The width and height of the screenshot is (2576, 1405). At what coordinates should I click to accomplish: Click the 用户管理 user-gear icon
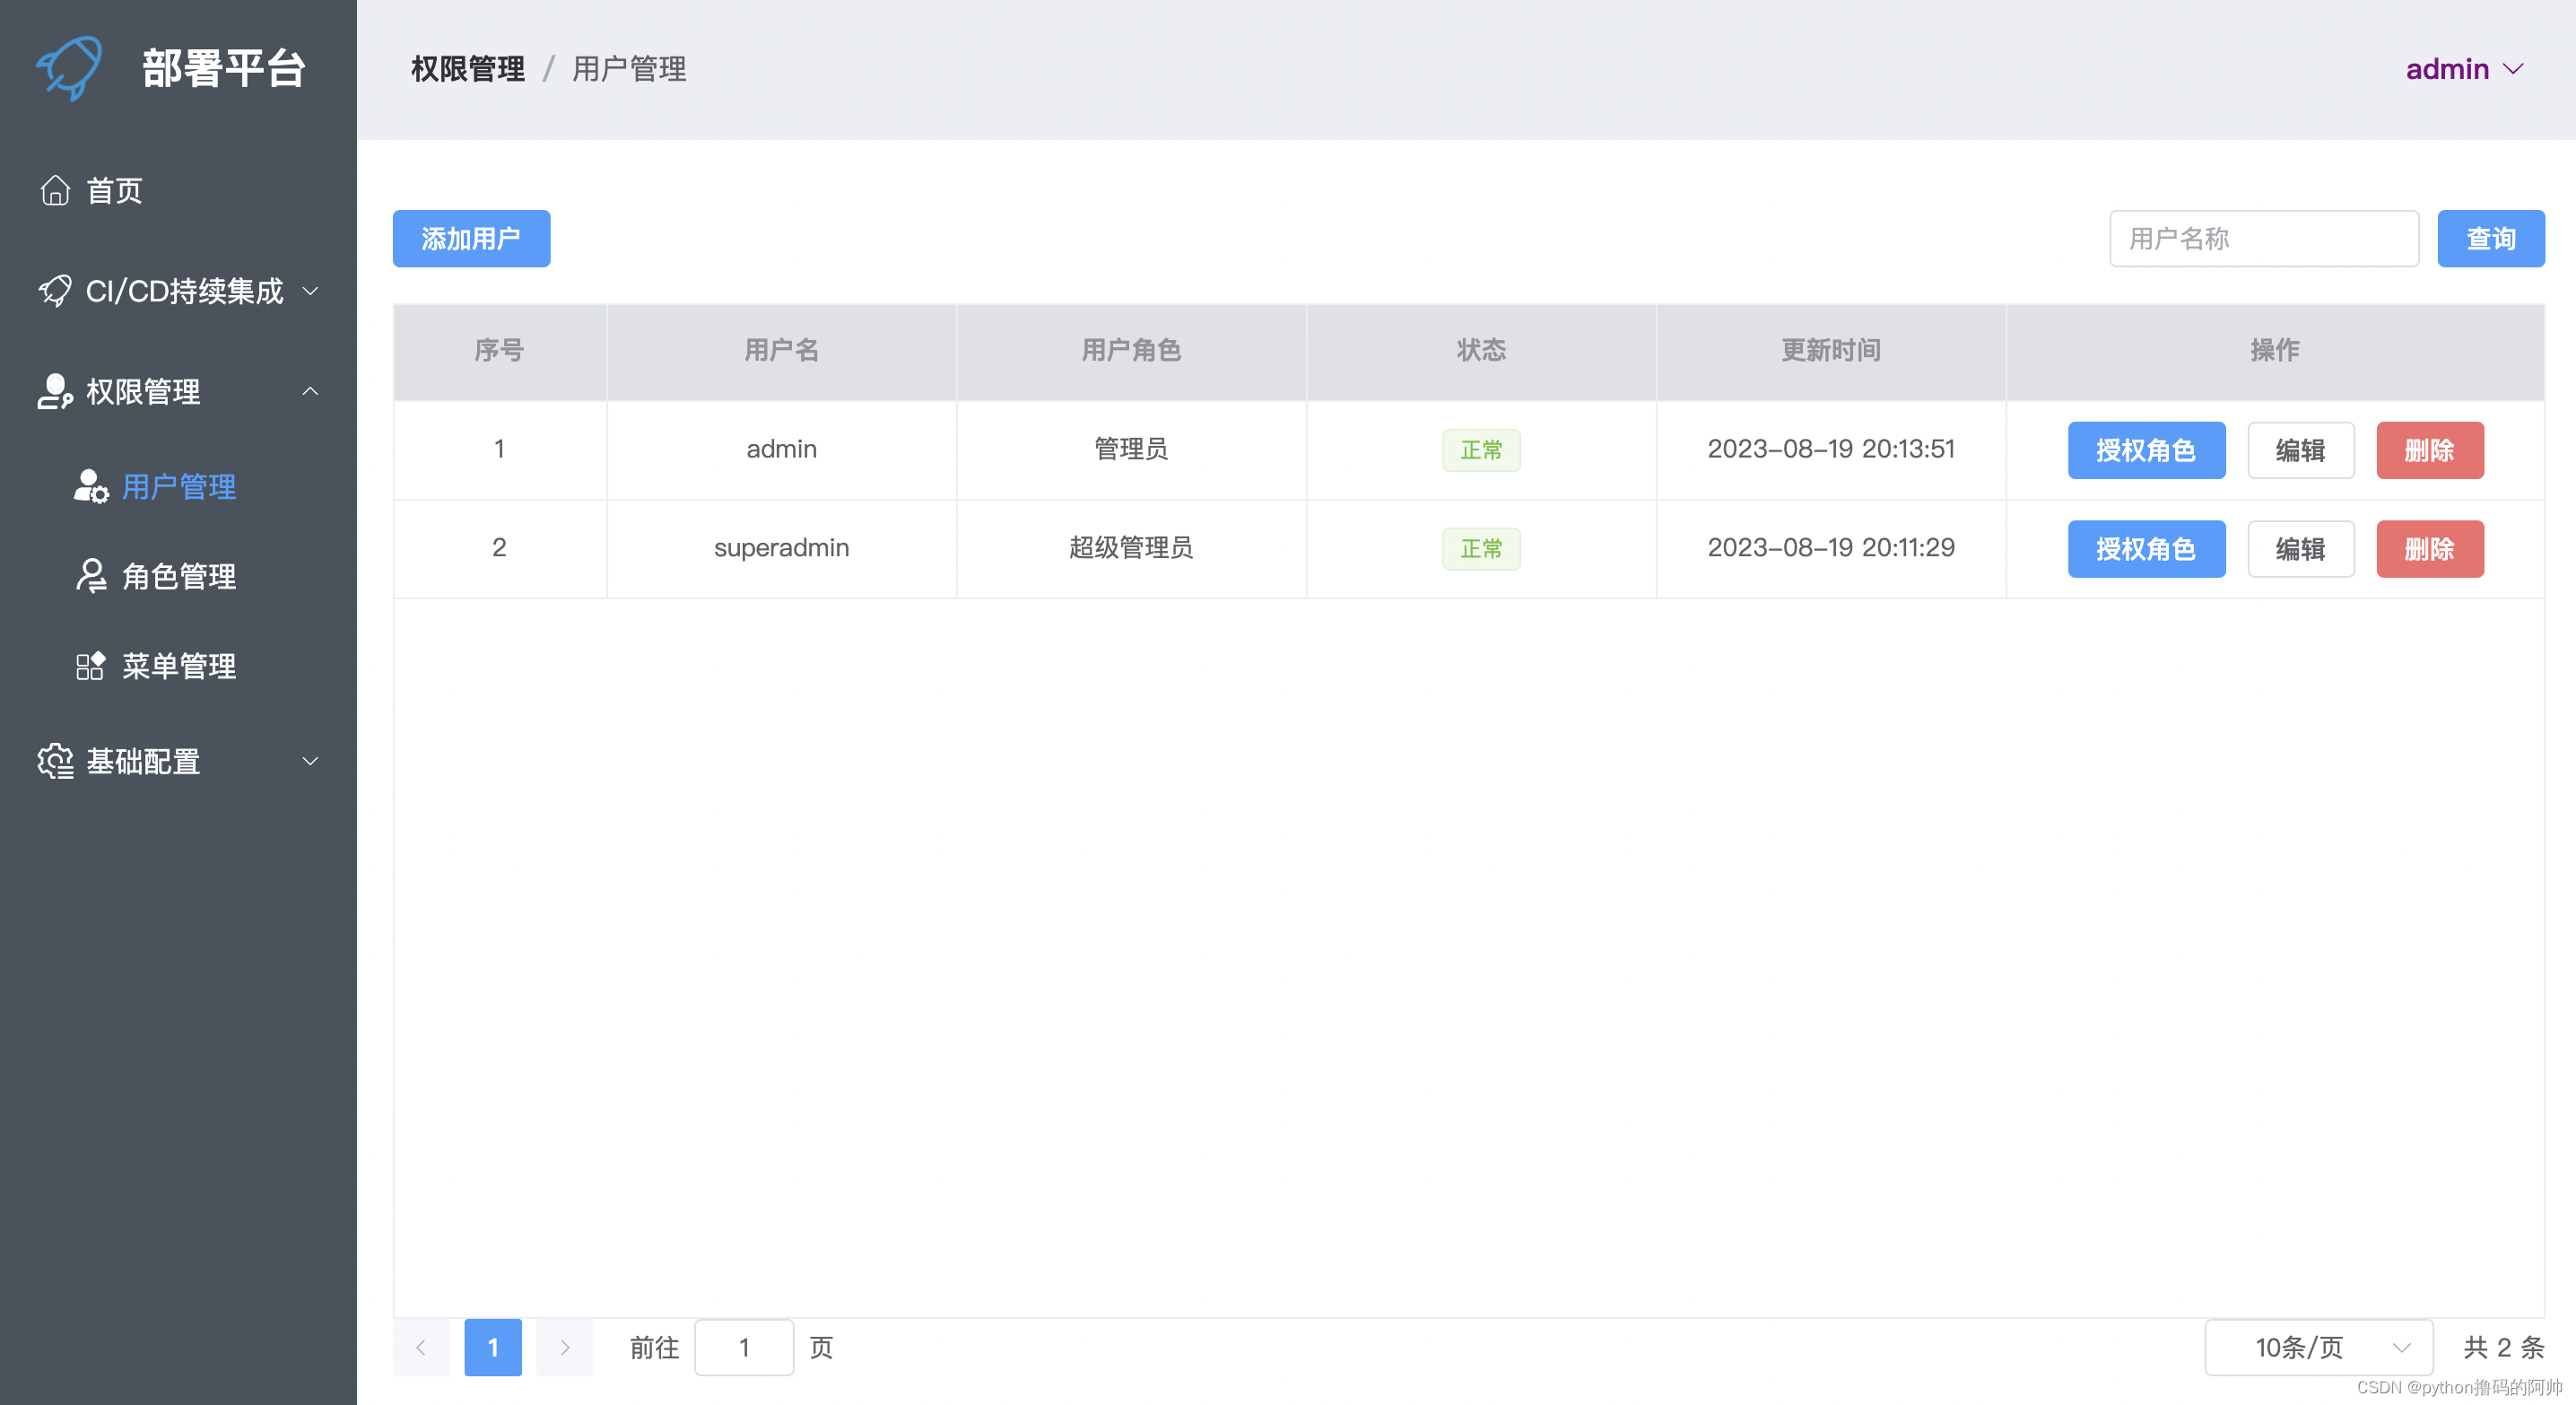coord(91,487)
